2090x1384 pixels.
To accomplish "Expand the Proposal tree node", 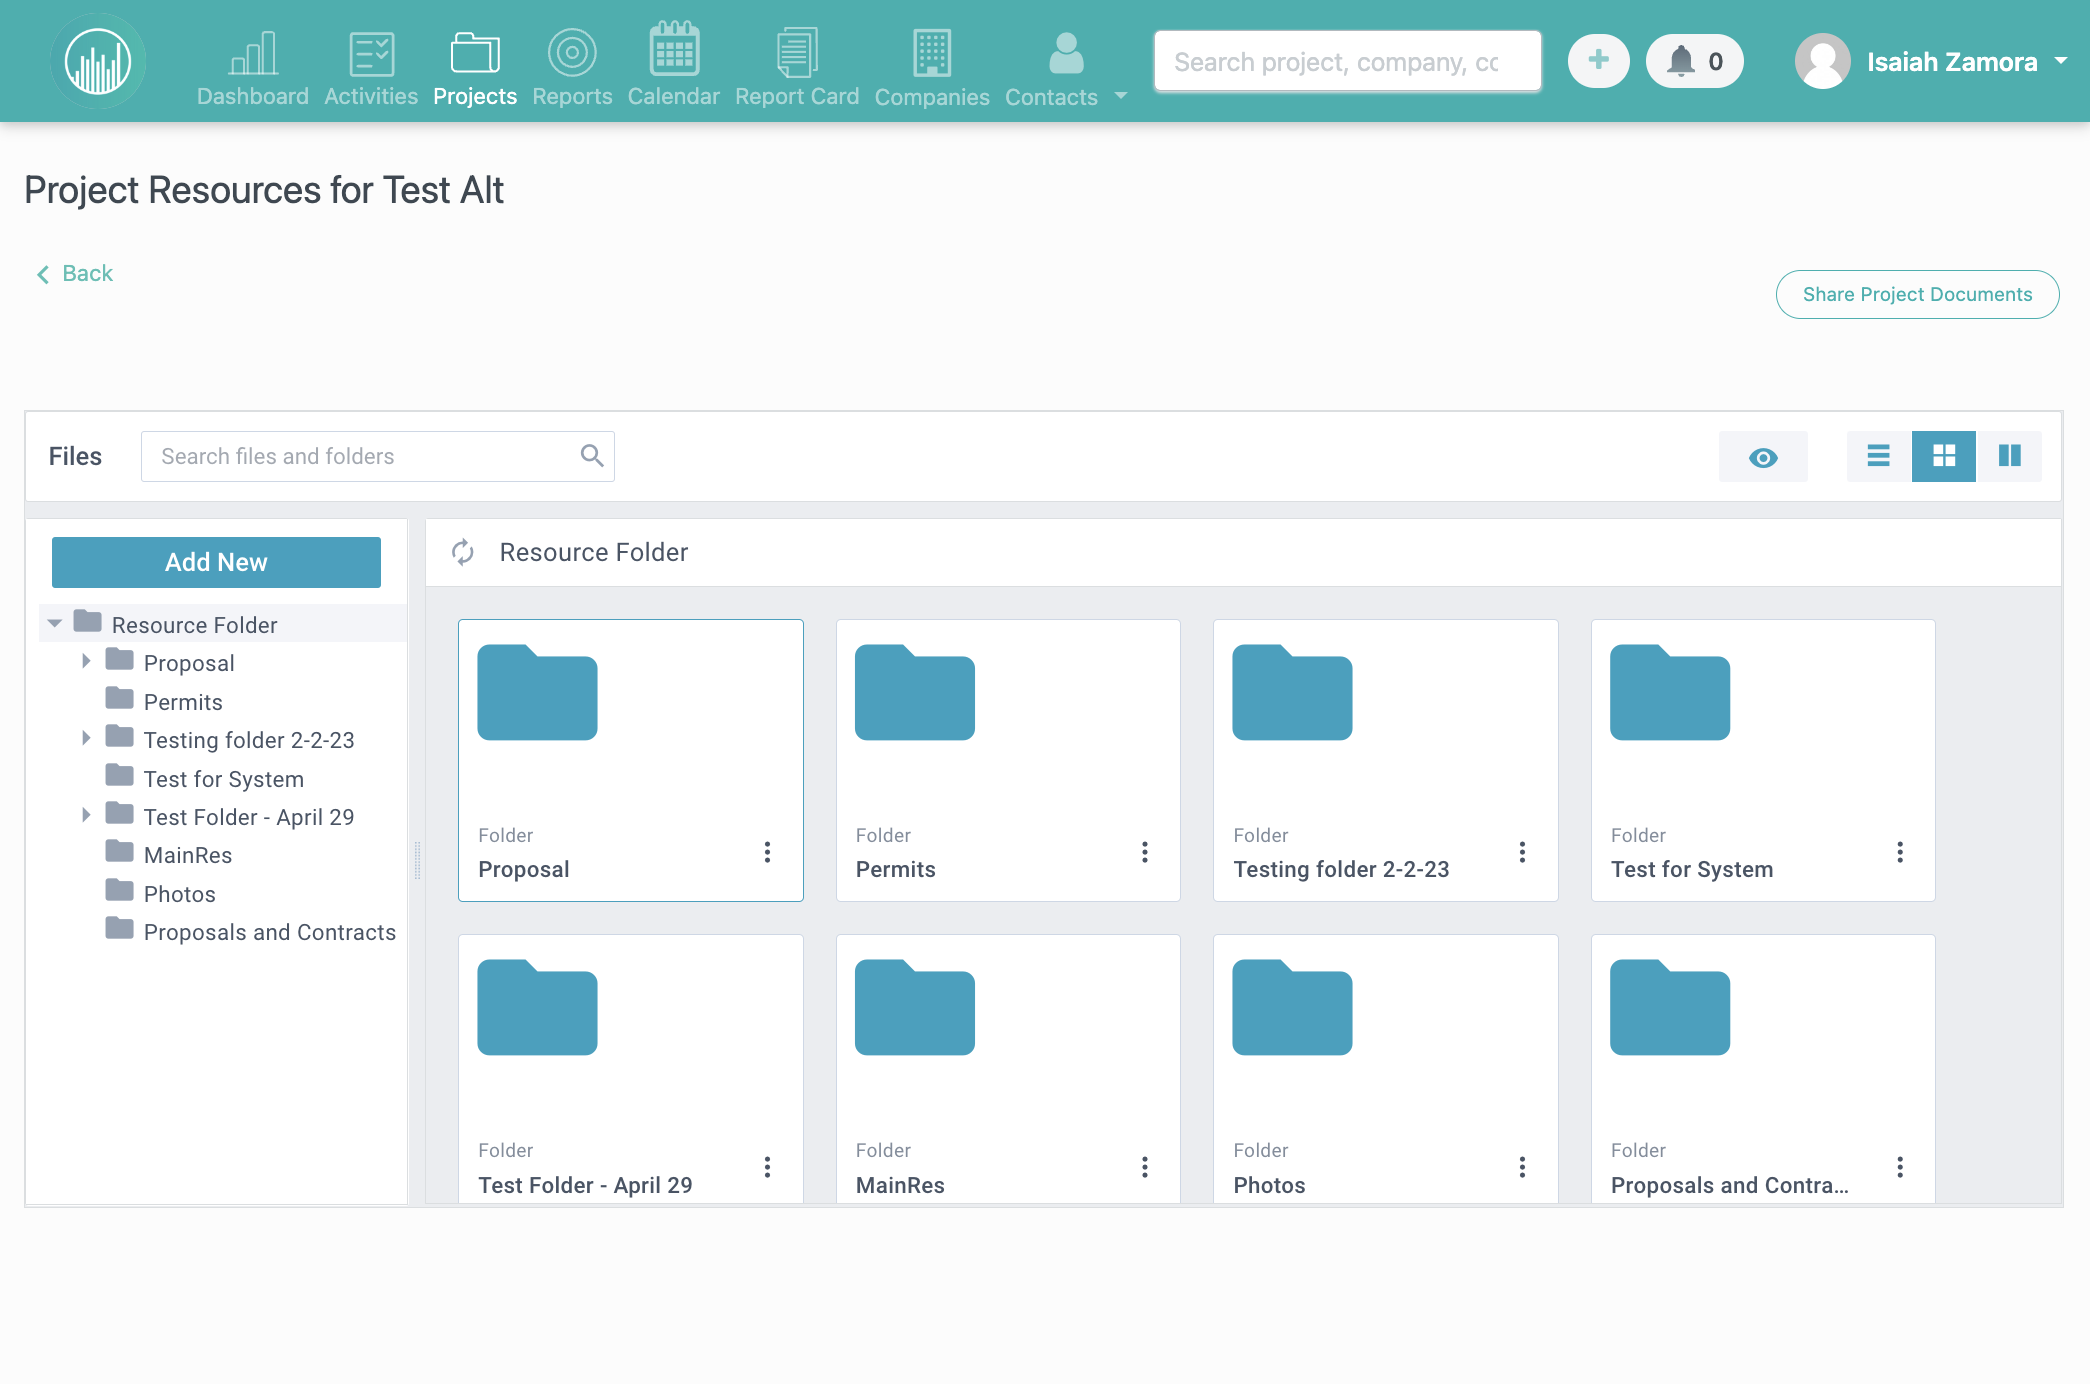I will tap(86, 661).
